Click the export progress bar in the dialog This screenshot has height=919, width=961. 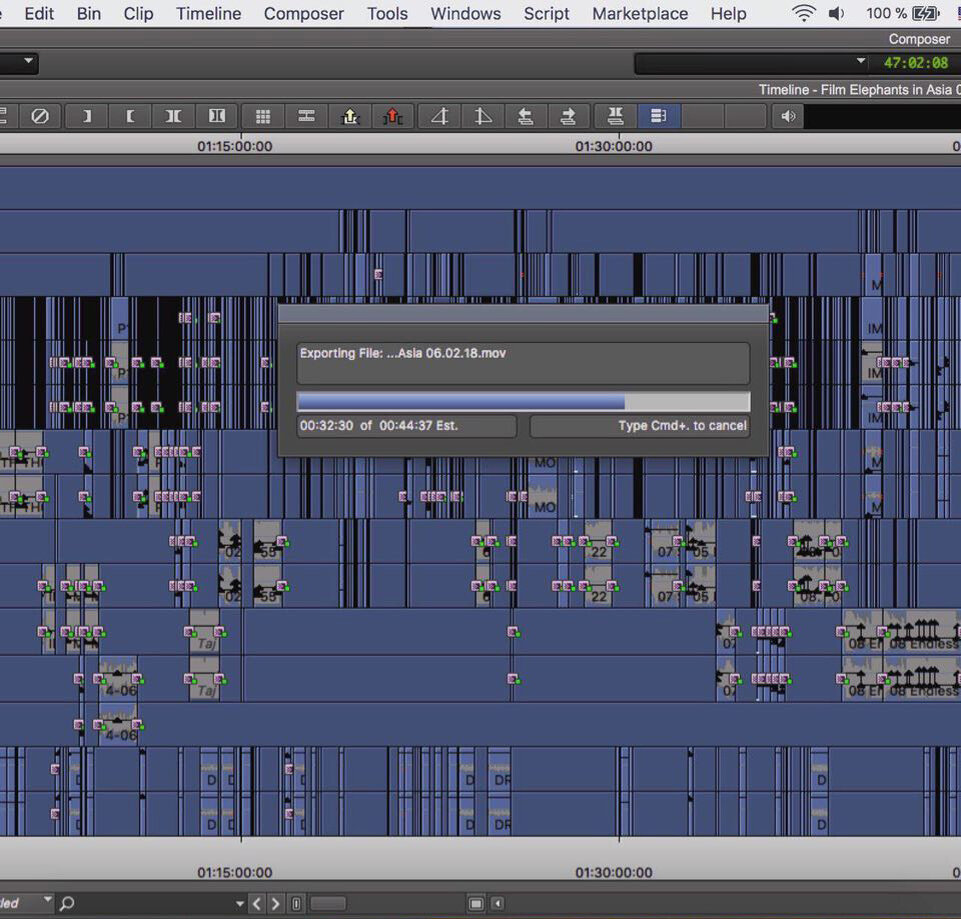coord(523,402)
